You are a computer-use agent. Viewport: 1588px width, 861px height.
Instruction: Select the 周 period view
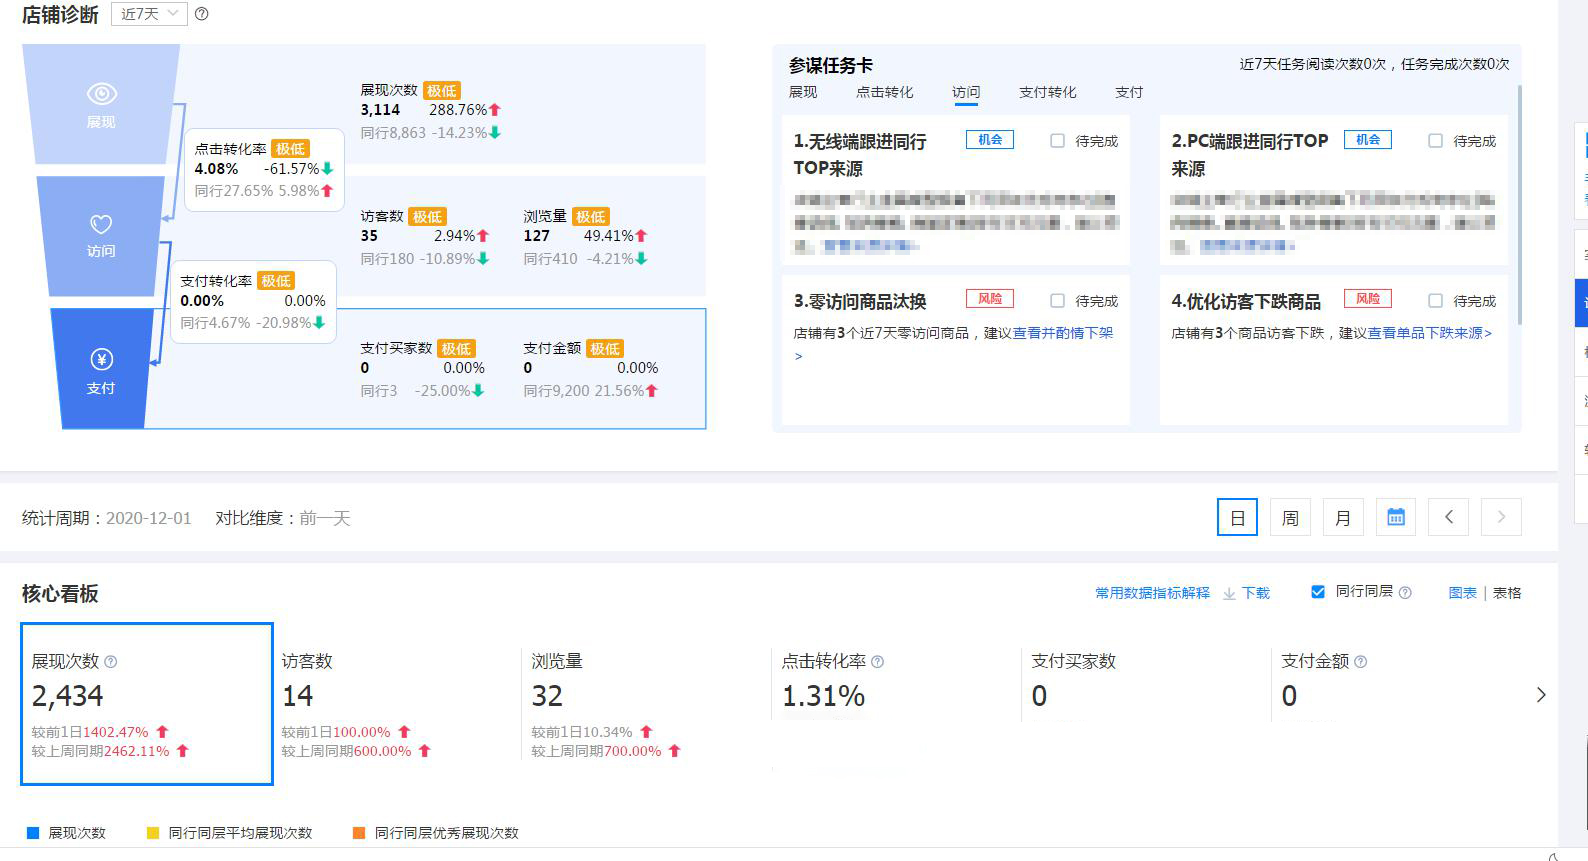tap(1290, 517)
